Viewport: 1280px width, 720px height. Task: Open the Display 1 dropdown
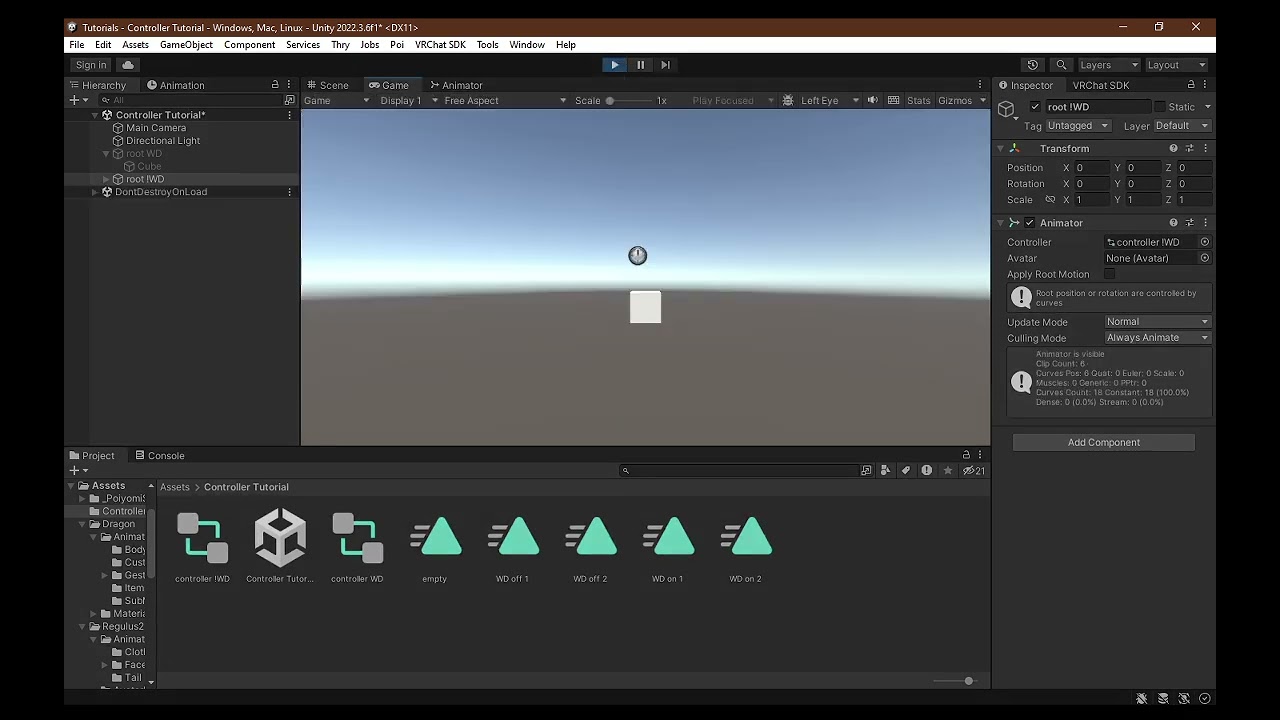[x=408, y=100]
